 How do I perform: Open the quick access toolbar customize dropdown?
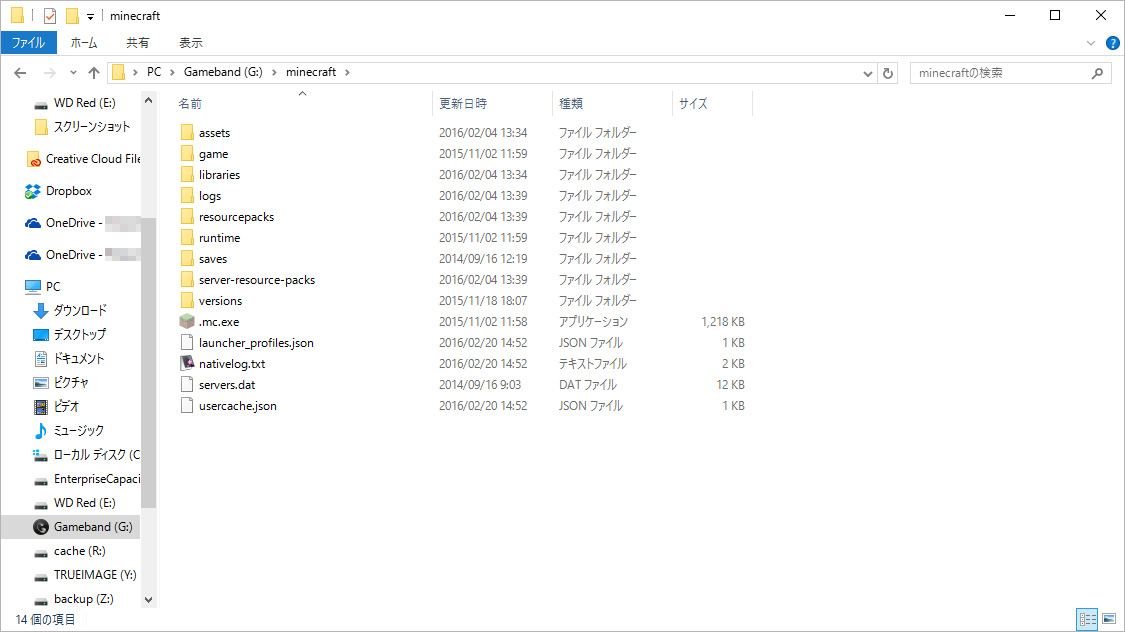[x=90, y=16]
